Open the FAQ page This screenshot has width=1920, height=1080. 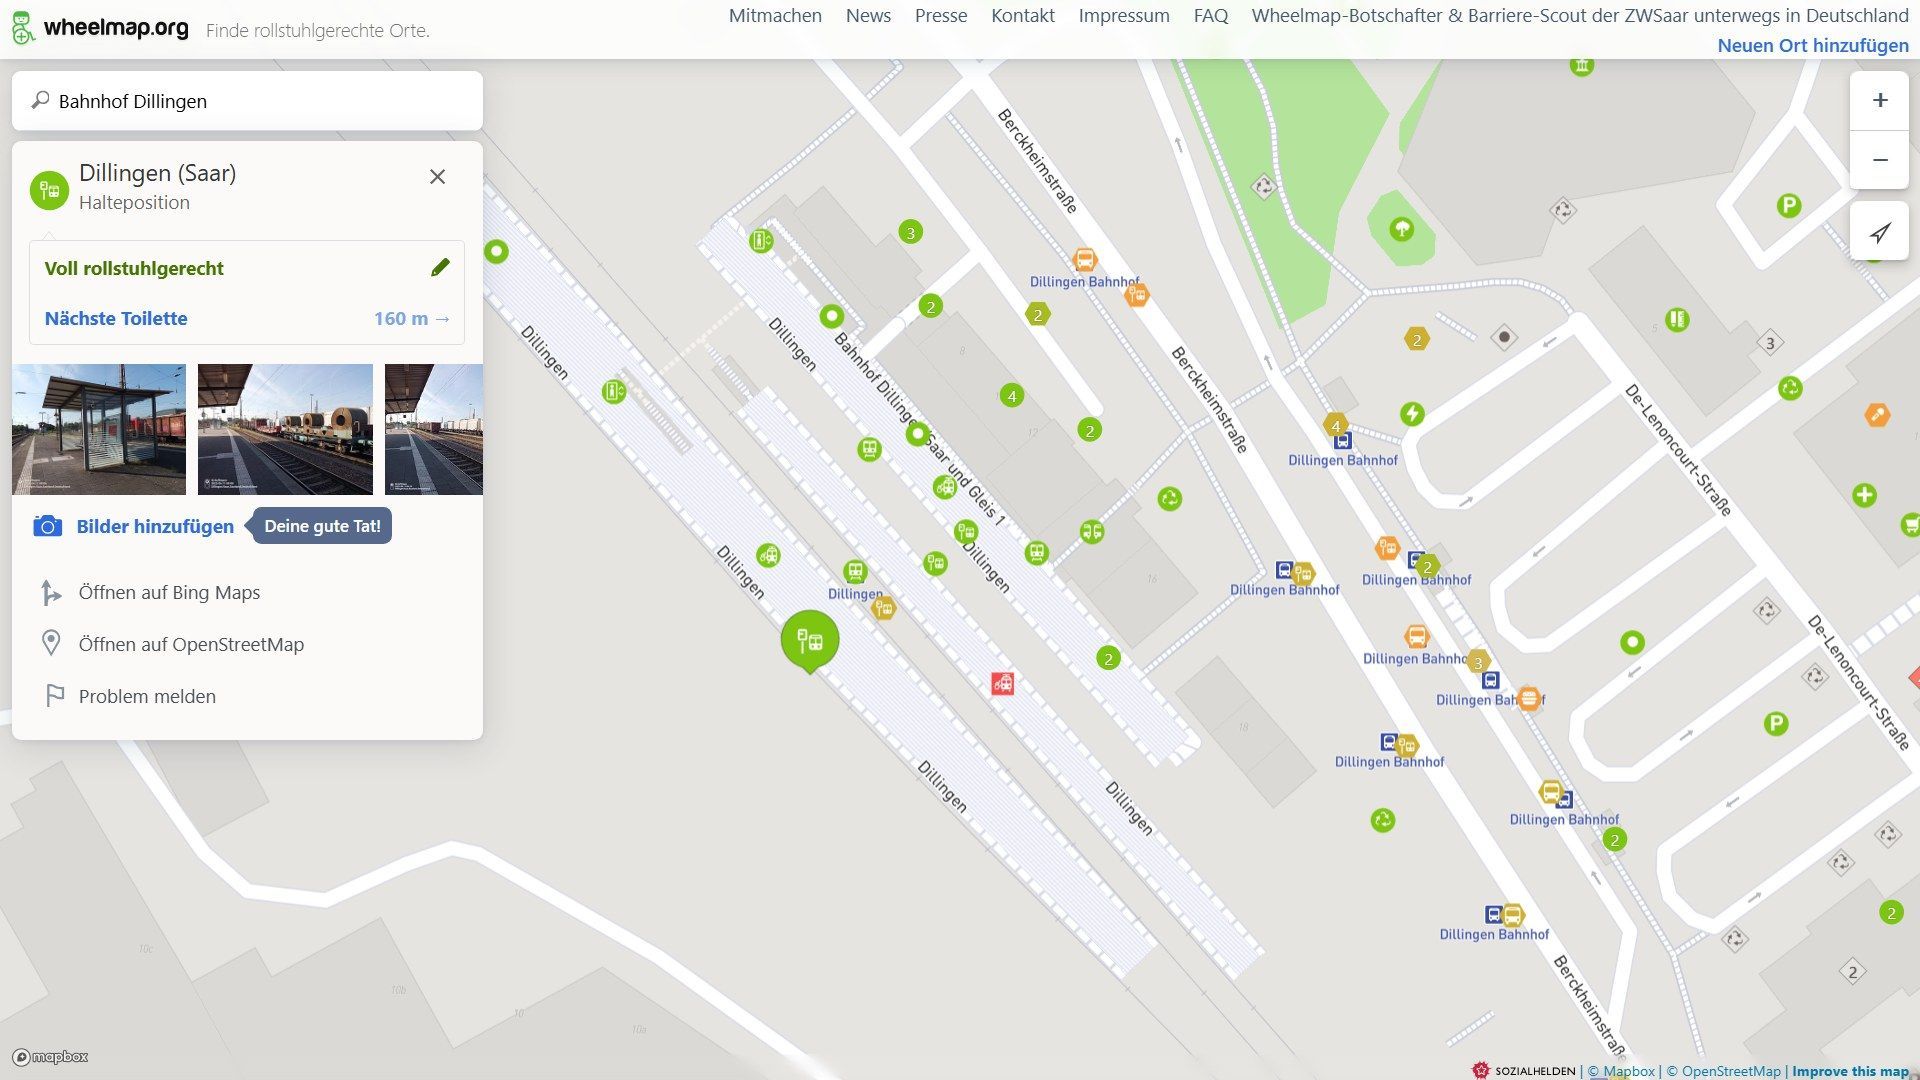[1210, 16]
